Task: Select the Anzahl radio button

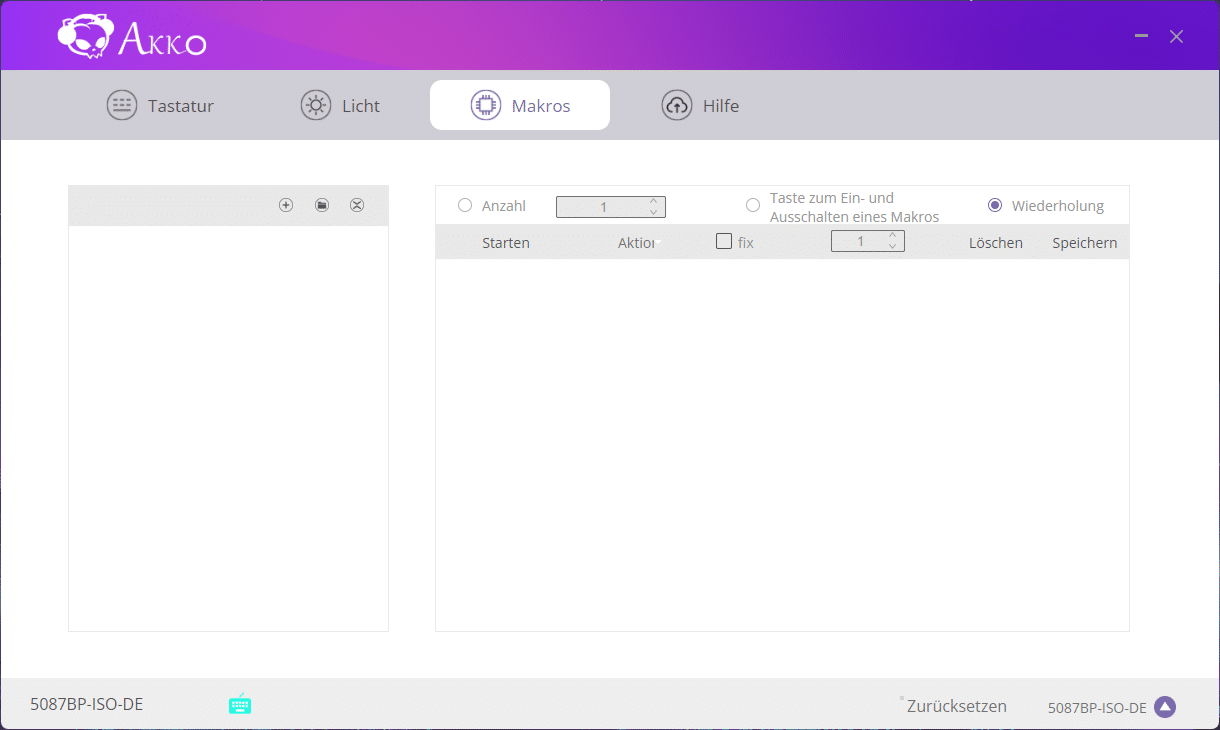Action: coord(465,205)
